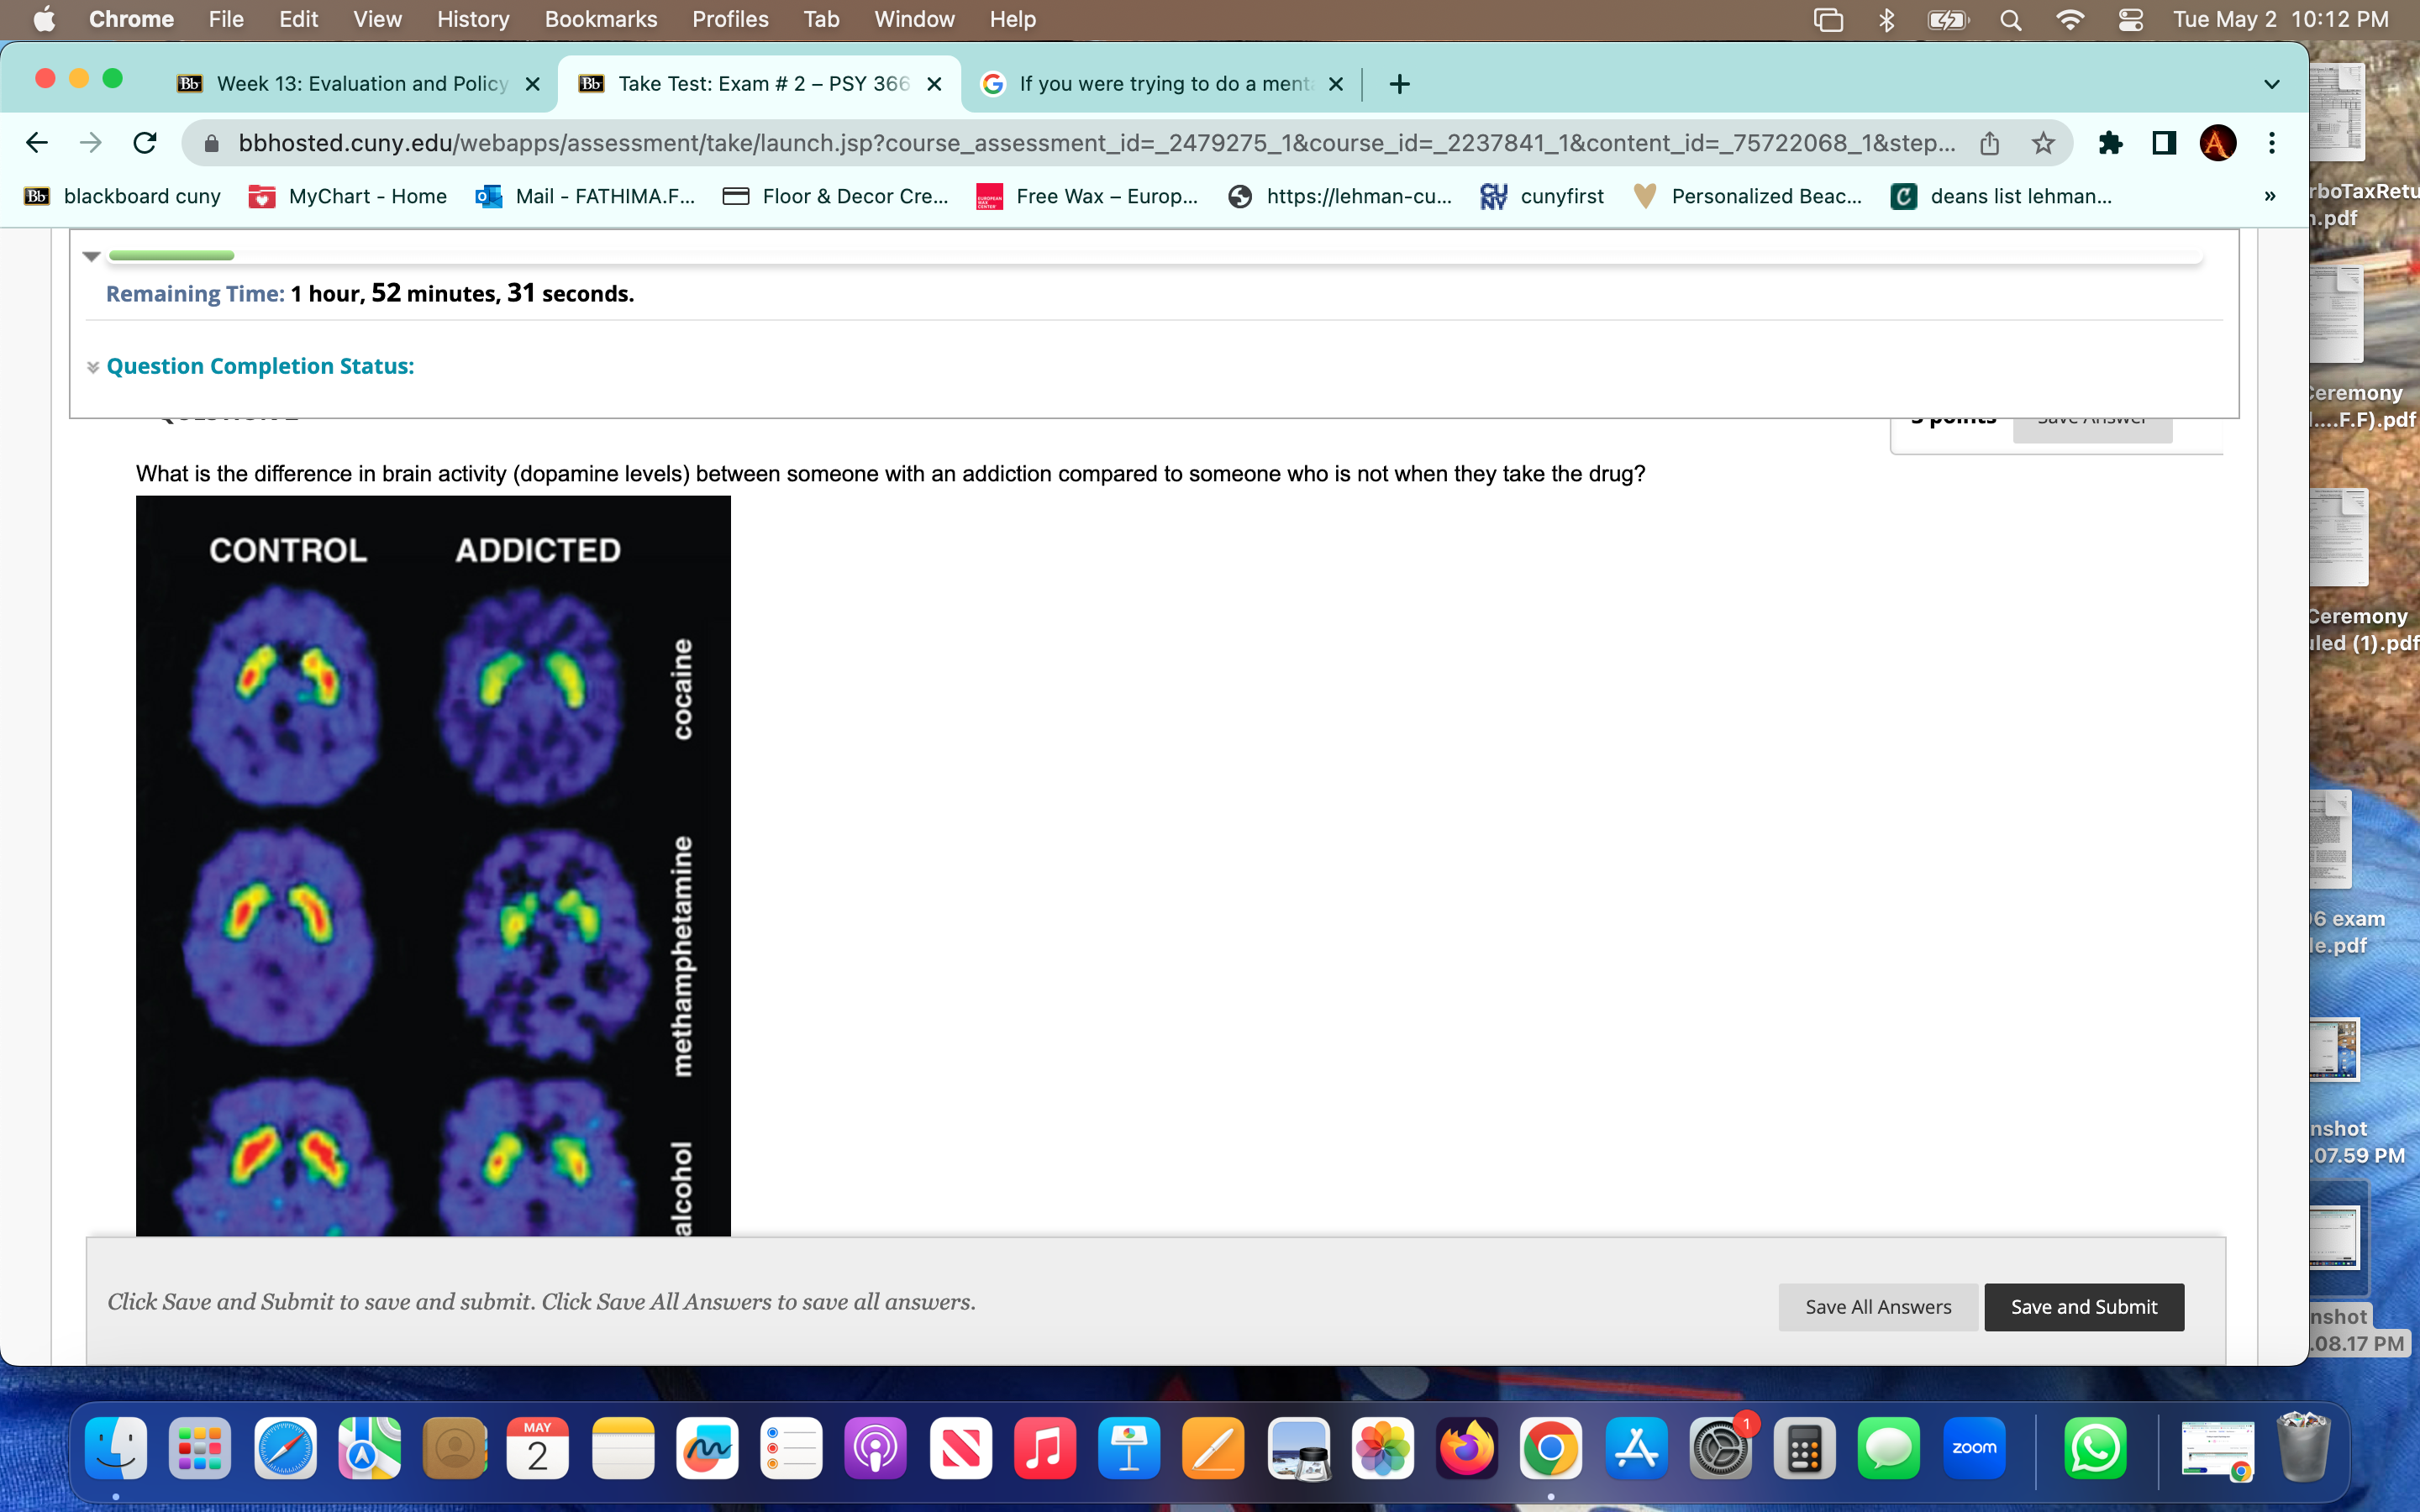The height and width of the screenshot is (1512, 2420).
Task: Expand the Question Completion Status section
Action: pyautogui.click(x=92, y=366)
